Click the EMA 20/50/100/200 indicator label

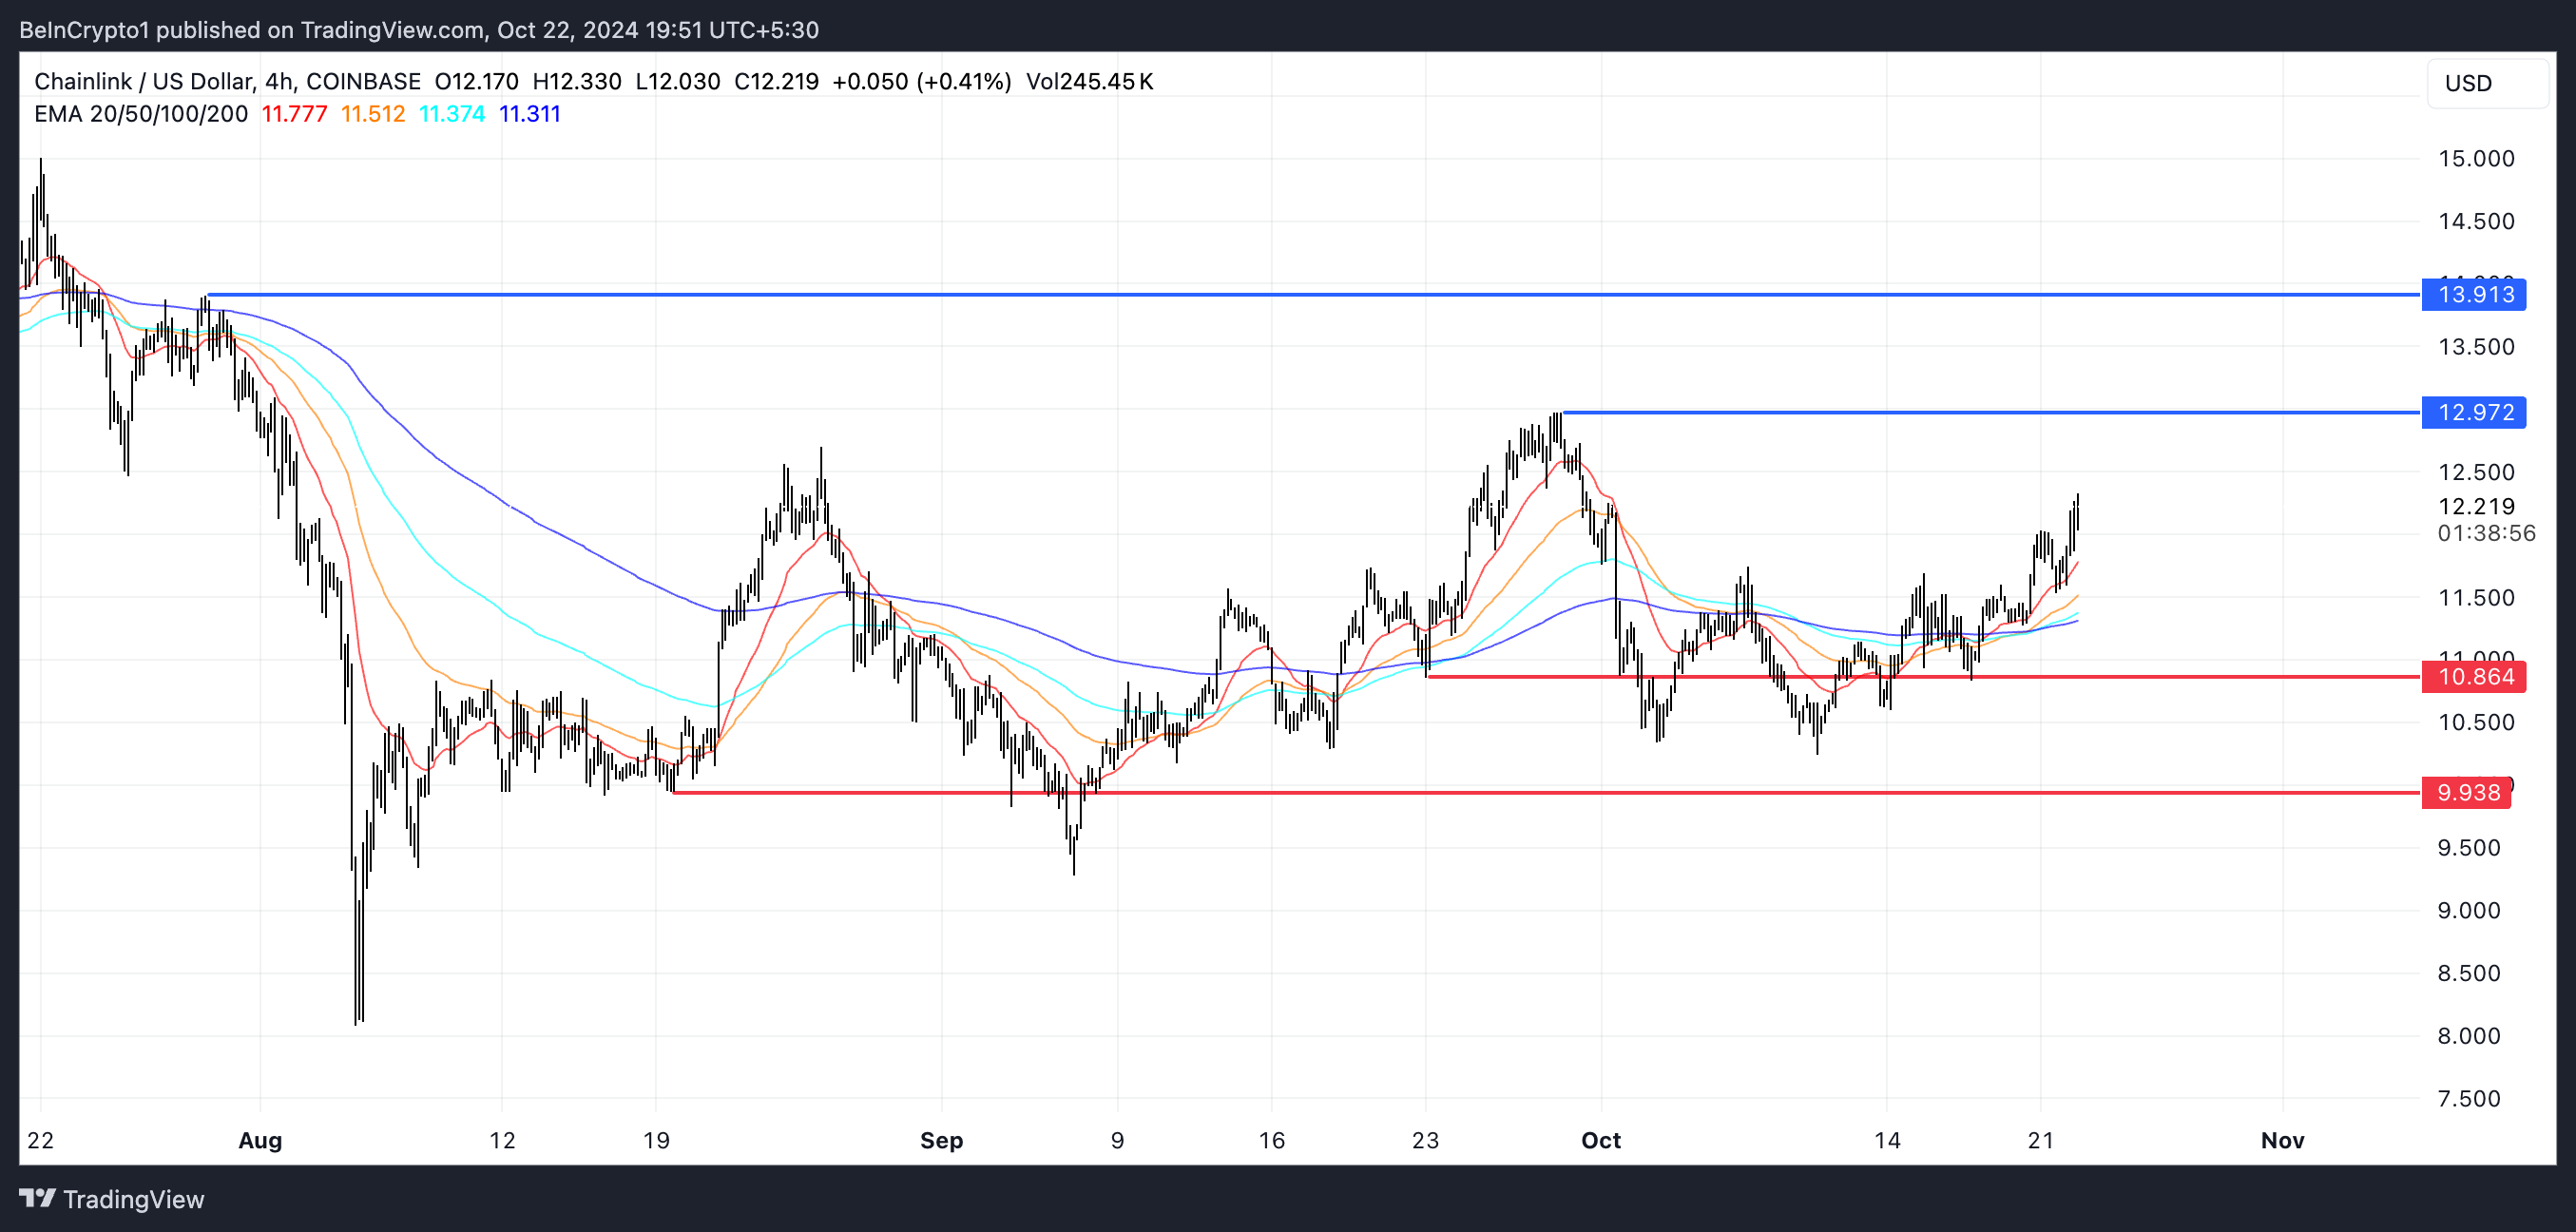click(141, 114)
